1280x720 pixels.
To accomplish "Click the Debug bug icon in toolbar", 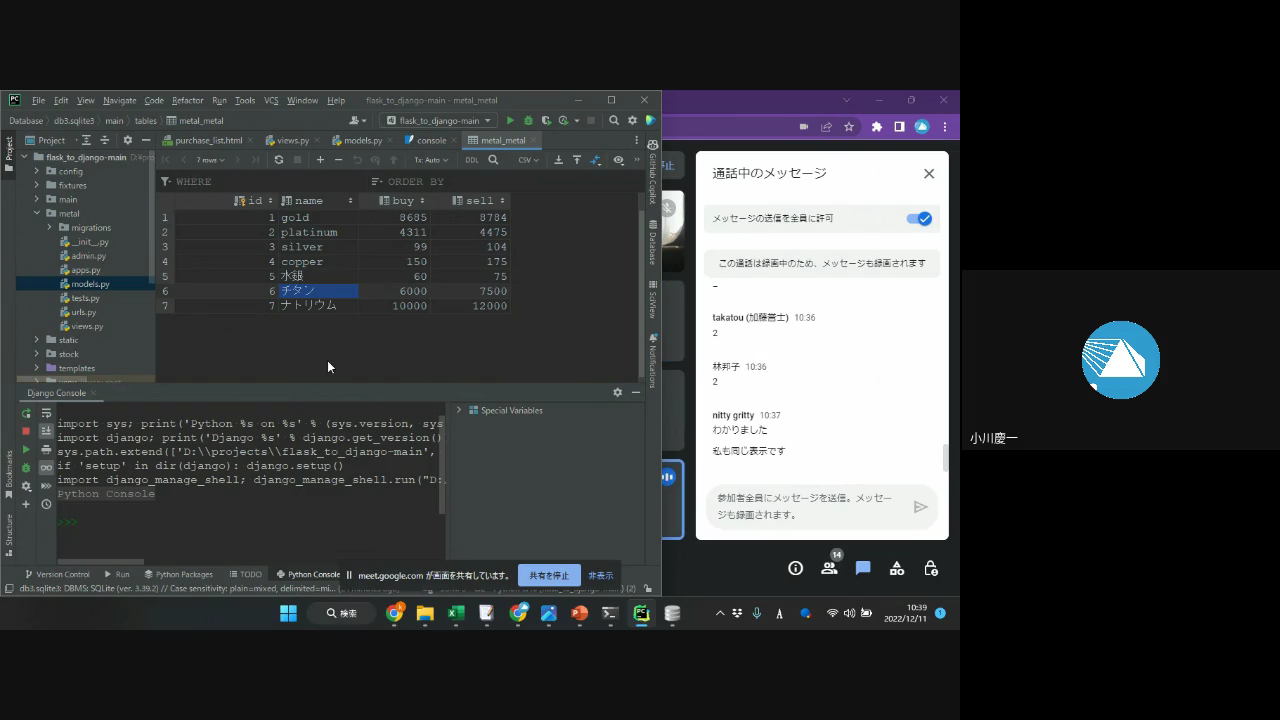I will pos(529,121).
